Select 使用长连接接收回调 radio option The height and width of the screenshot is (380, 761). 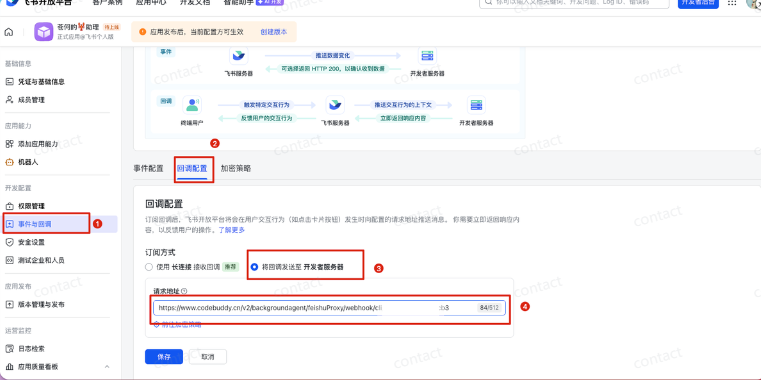[149, 267]
